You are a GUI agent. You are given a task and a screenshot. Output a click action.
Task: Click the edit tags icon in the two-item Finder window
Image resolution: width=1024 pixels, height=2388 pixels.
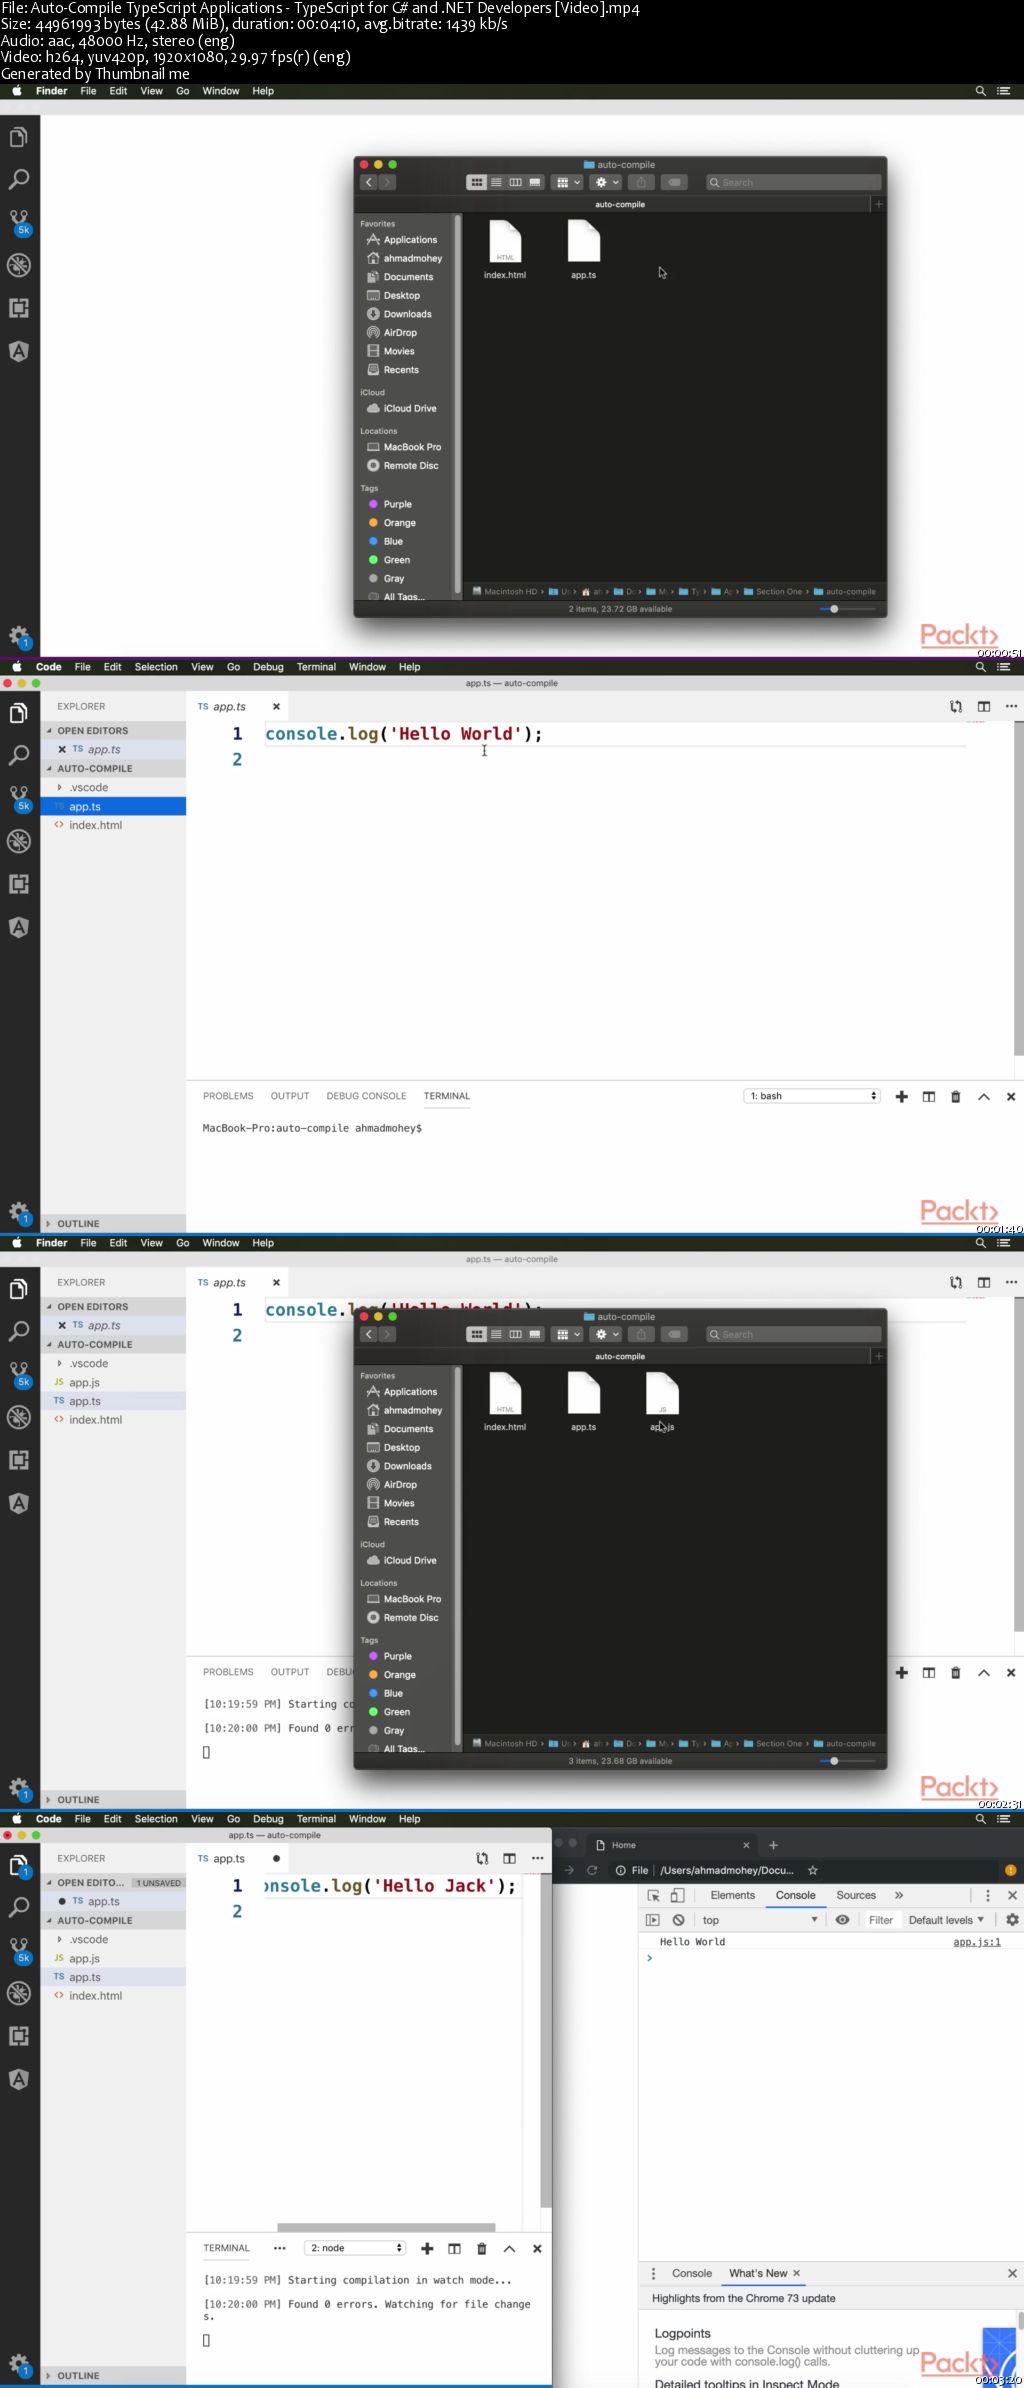[675, 182]
